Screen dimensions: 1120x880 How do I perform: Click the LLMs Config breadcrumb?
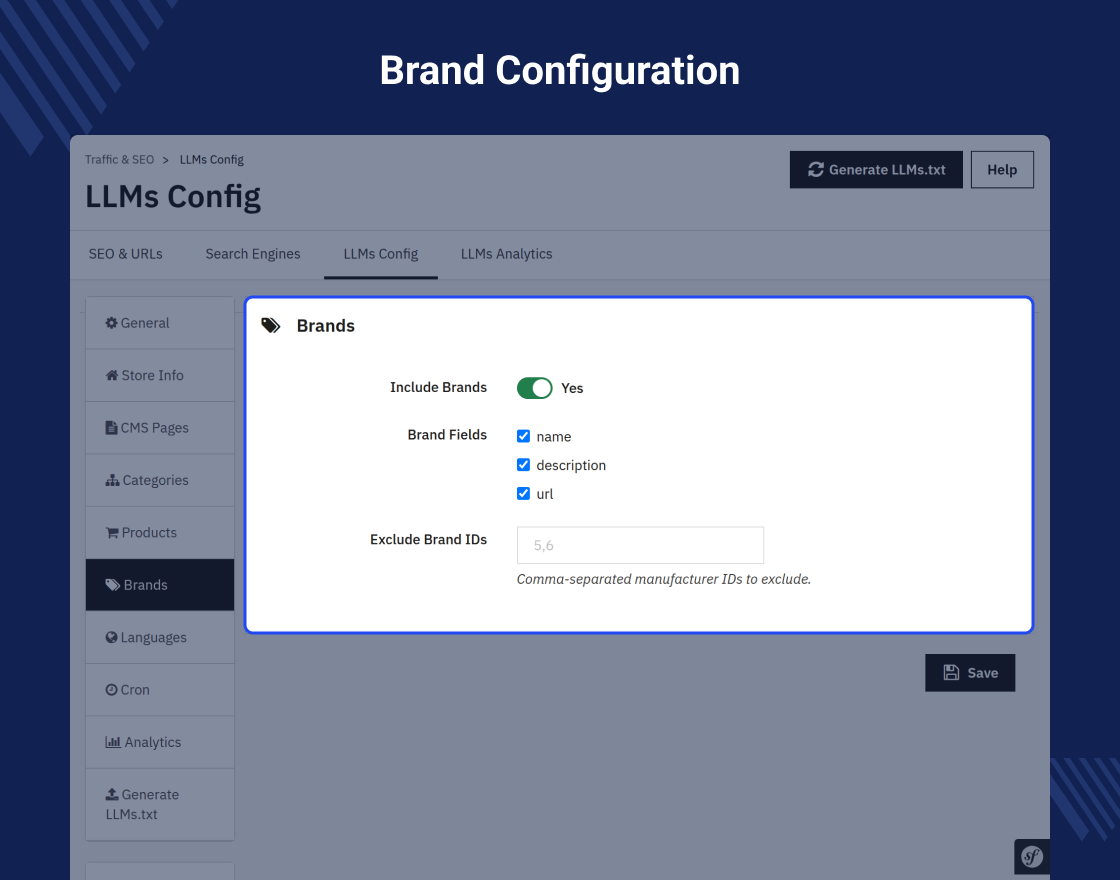coord(211,159)
